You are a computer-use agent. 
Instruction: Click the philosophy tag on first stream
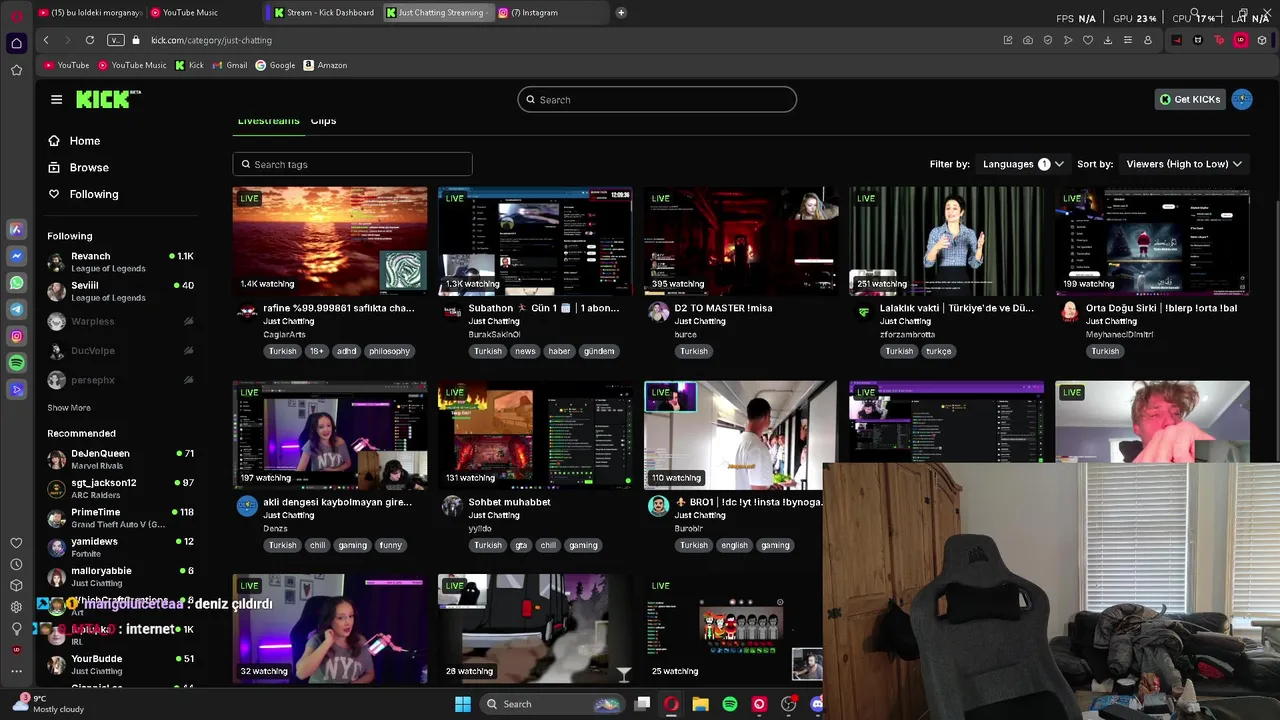(389, 351)
